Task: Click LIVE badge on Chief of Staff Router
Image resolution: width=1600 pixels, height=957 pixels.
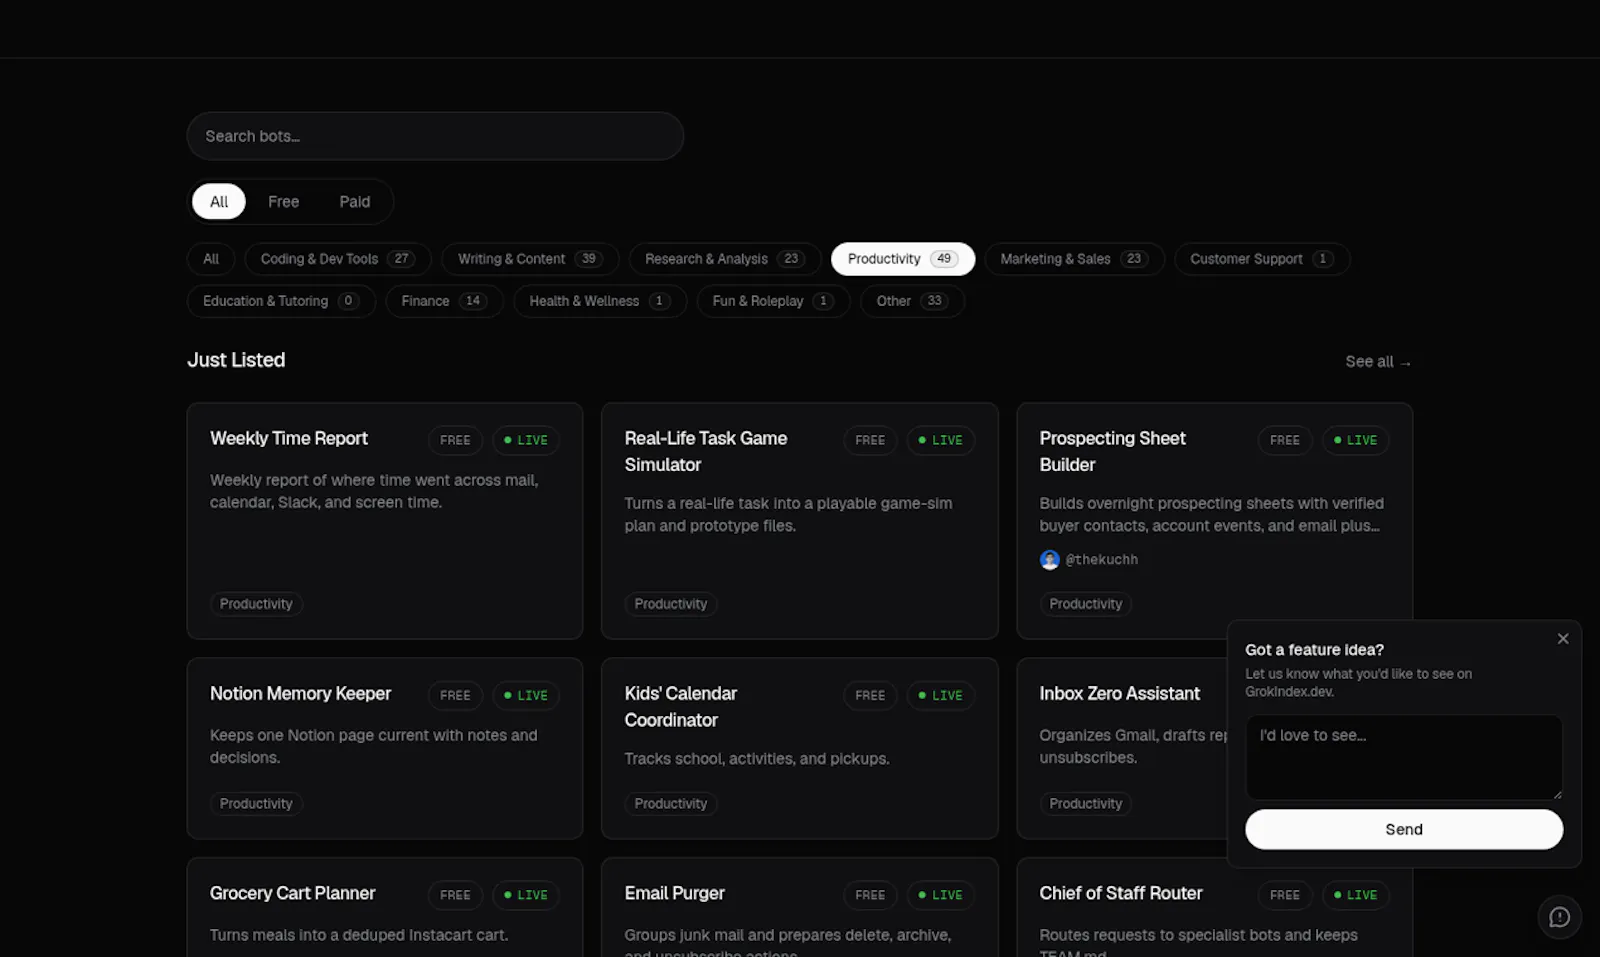Action: click(x=1356, y=895)
